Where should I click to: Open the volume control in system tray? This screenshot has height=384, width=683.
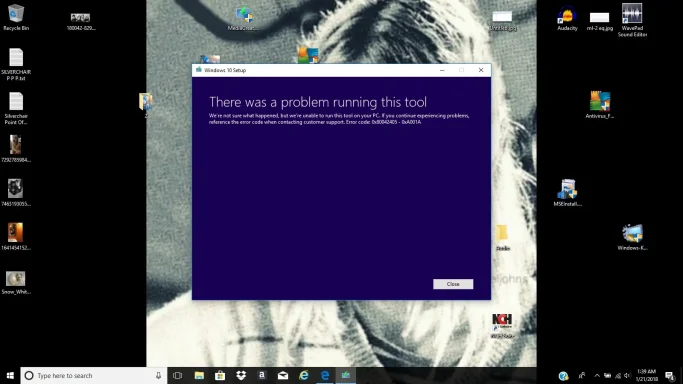coord(627,375)
